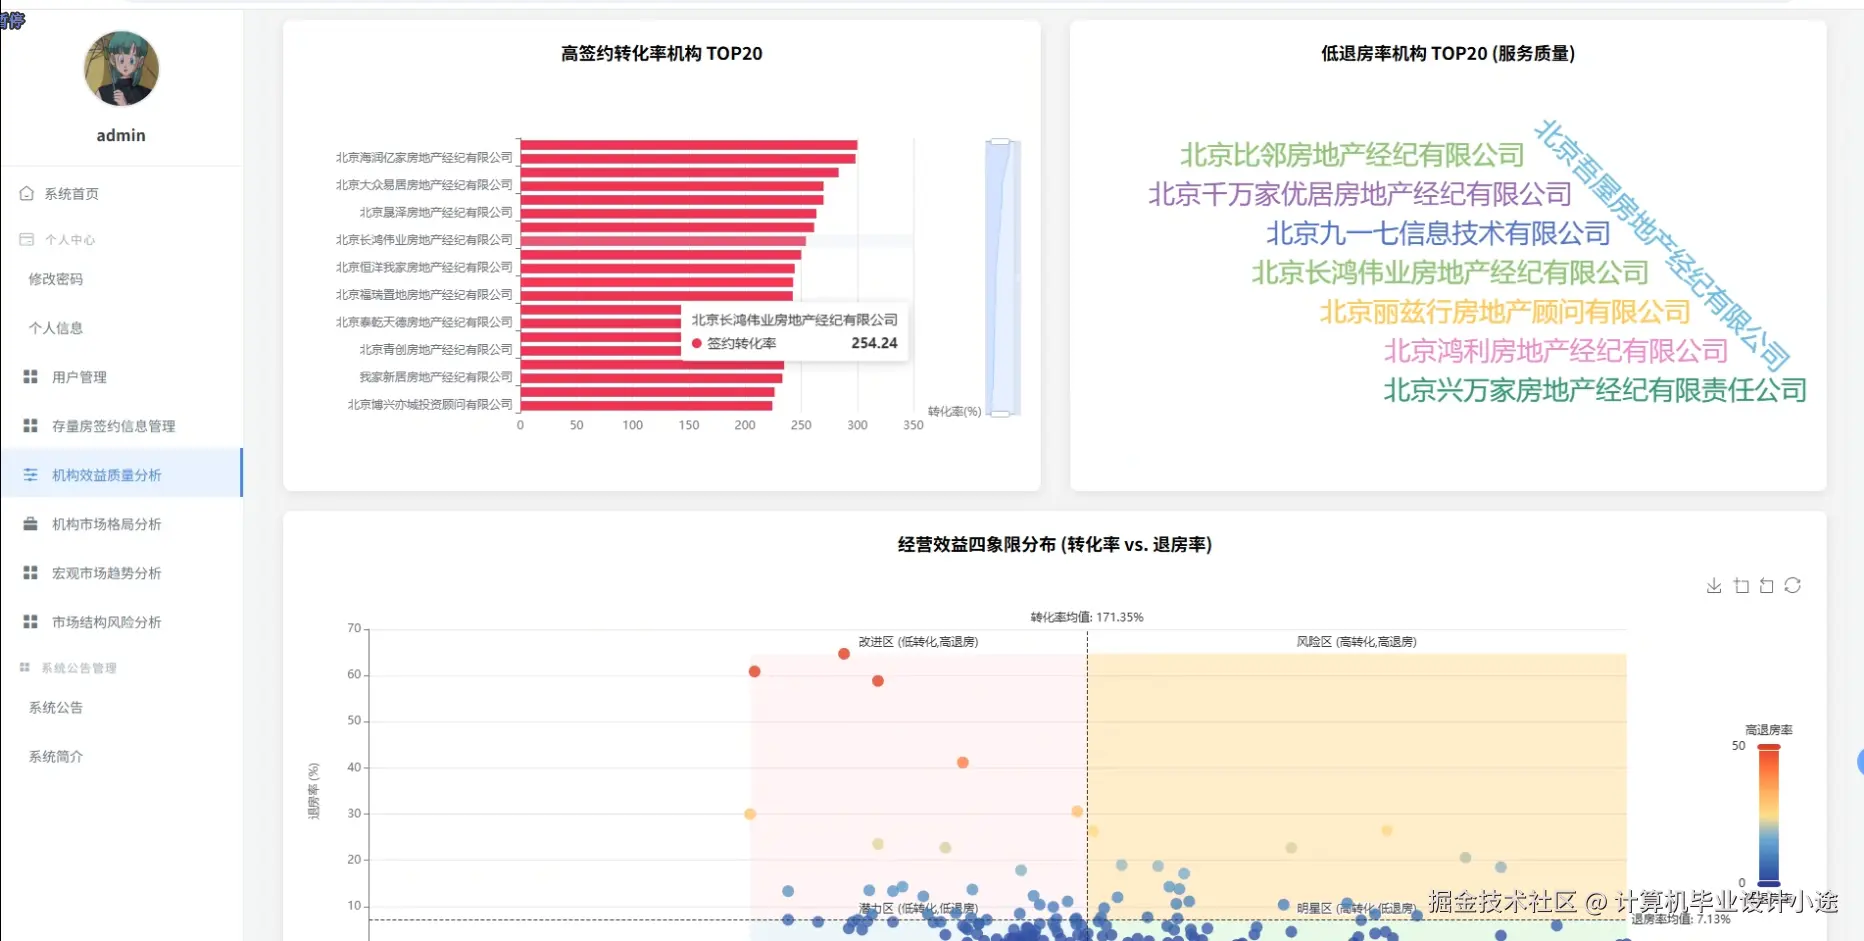The width and height of the screenshot is (1864, 941).
Task: Click the grid icon beside 用户管理
Action: coord(31,377)
